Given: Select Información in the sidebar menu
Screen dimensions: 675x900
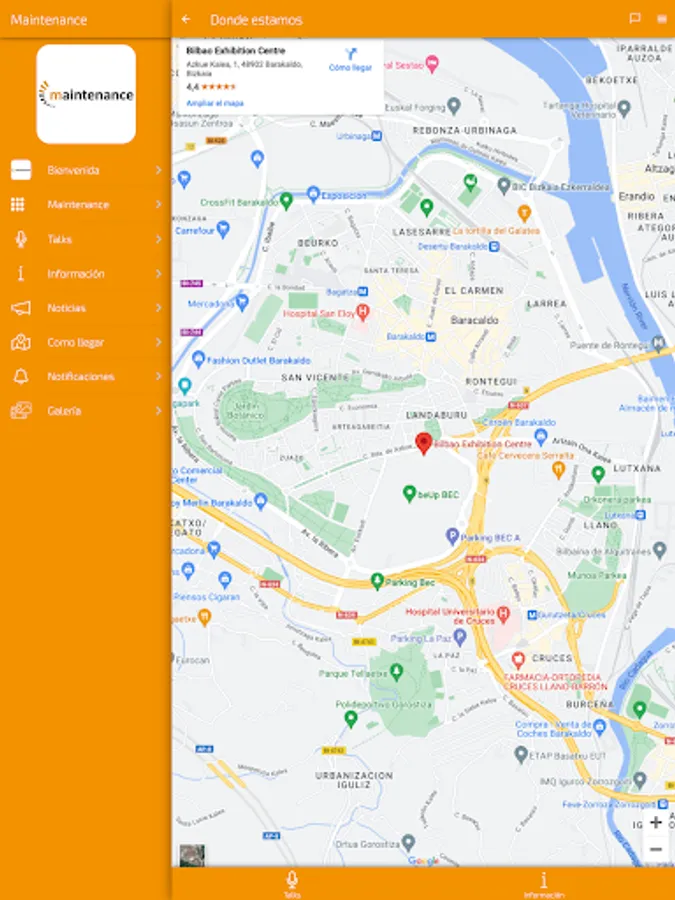Looking at the screenshot, I should pos(86,273).
